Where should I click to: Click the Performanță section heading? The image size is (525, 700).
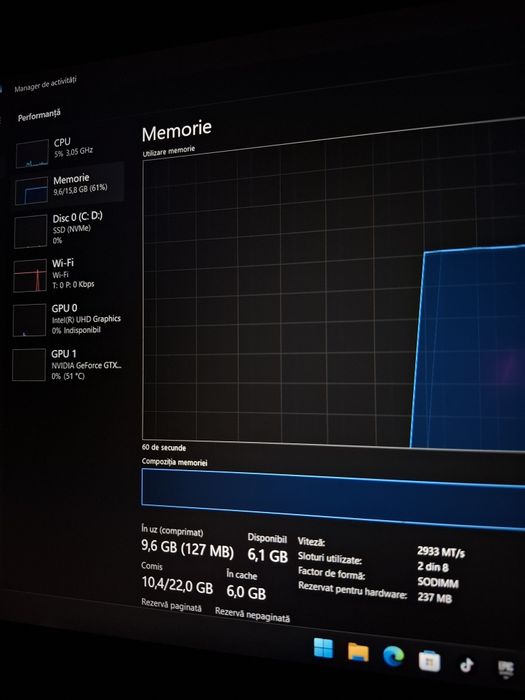[39, 115]
